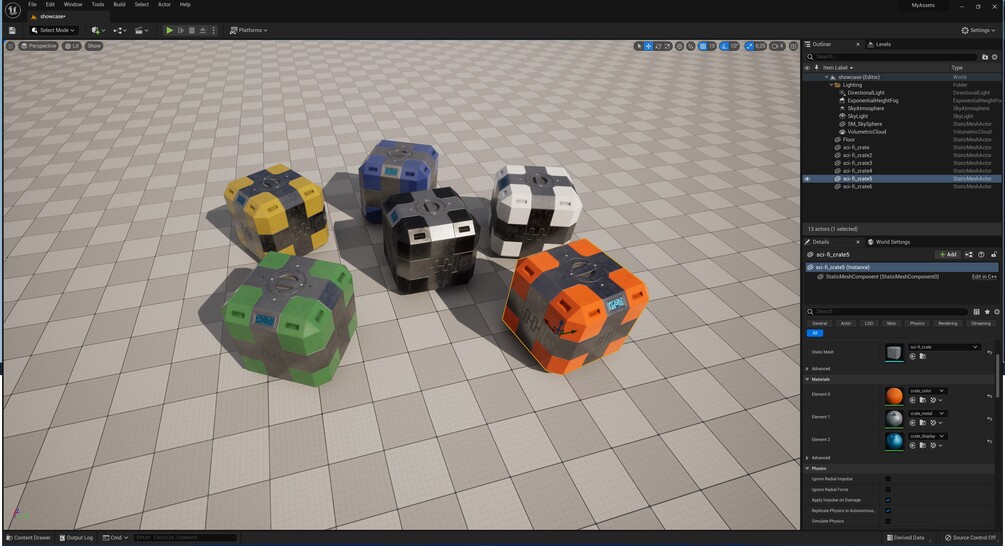Screen dimensions: 1005x546
Task: Click the lock Details panel icon
Action: pyautogui.click(x=994, y=254)
